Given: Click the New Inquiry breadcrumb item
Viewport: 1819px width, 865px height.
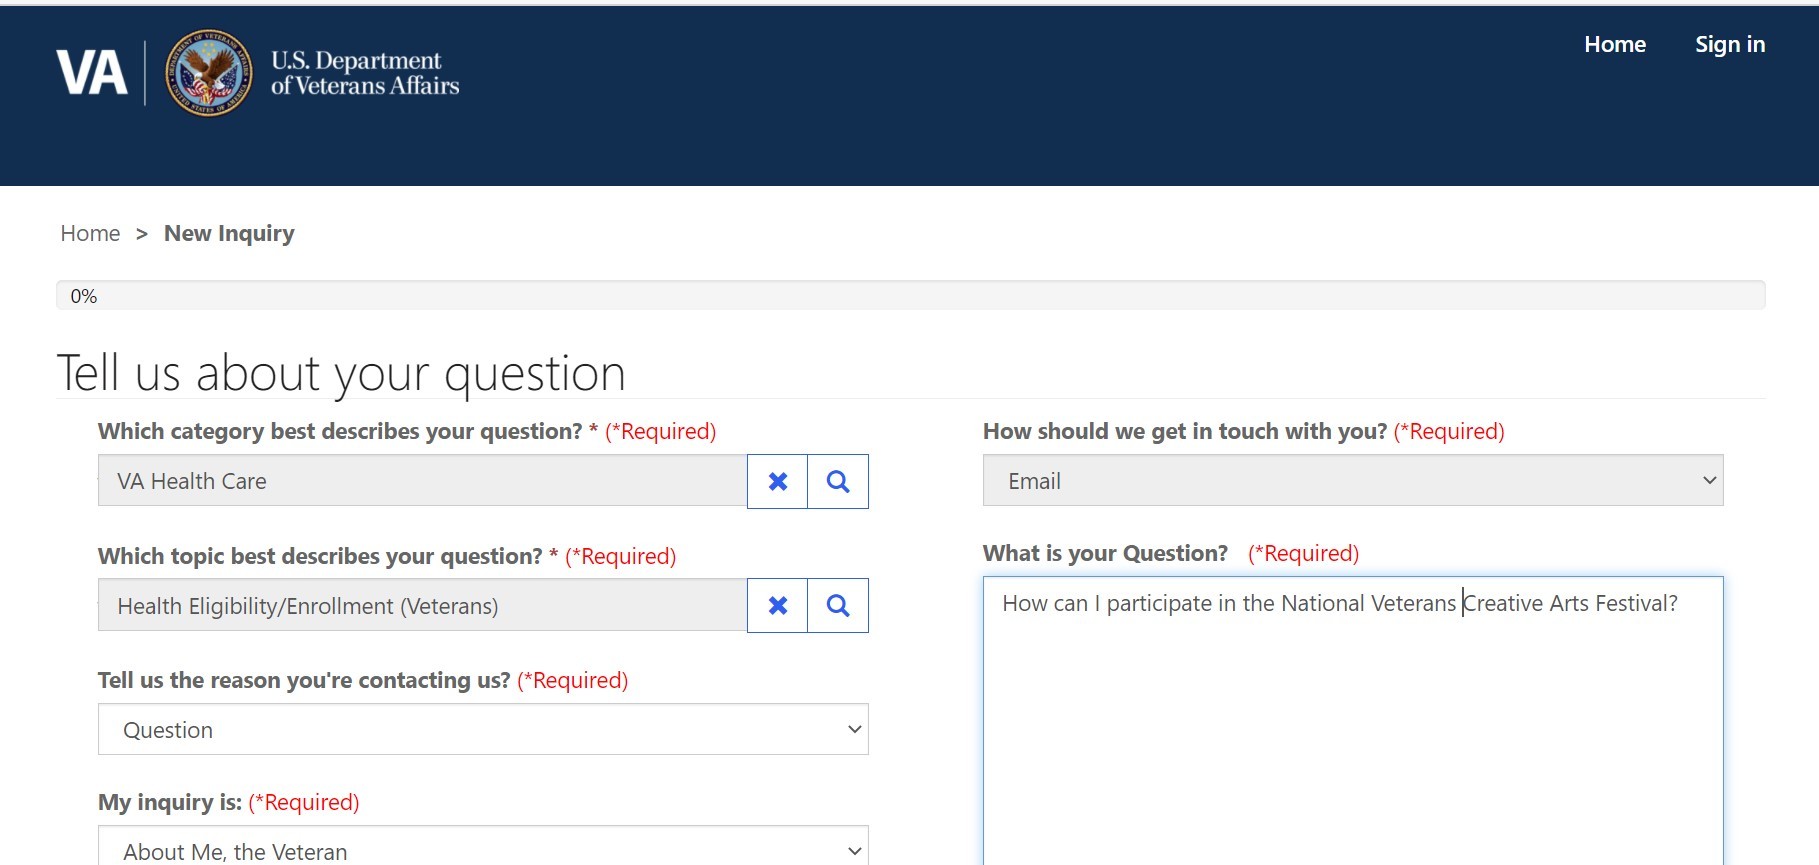Looking at the screenshot, I should (229, 233).
